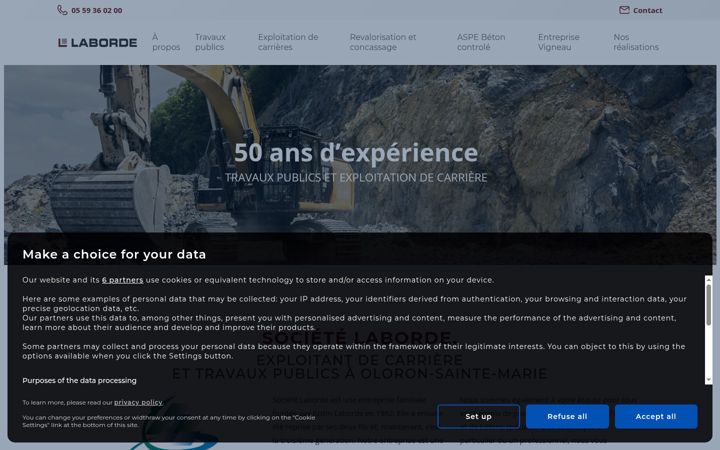
Task: Call number 05 59 36 02 00
Action: click(x=96, y=11)
